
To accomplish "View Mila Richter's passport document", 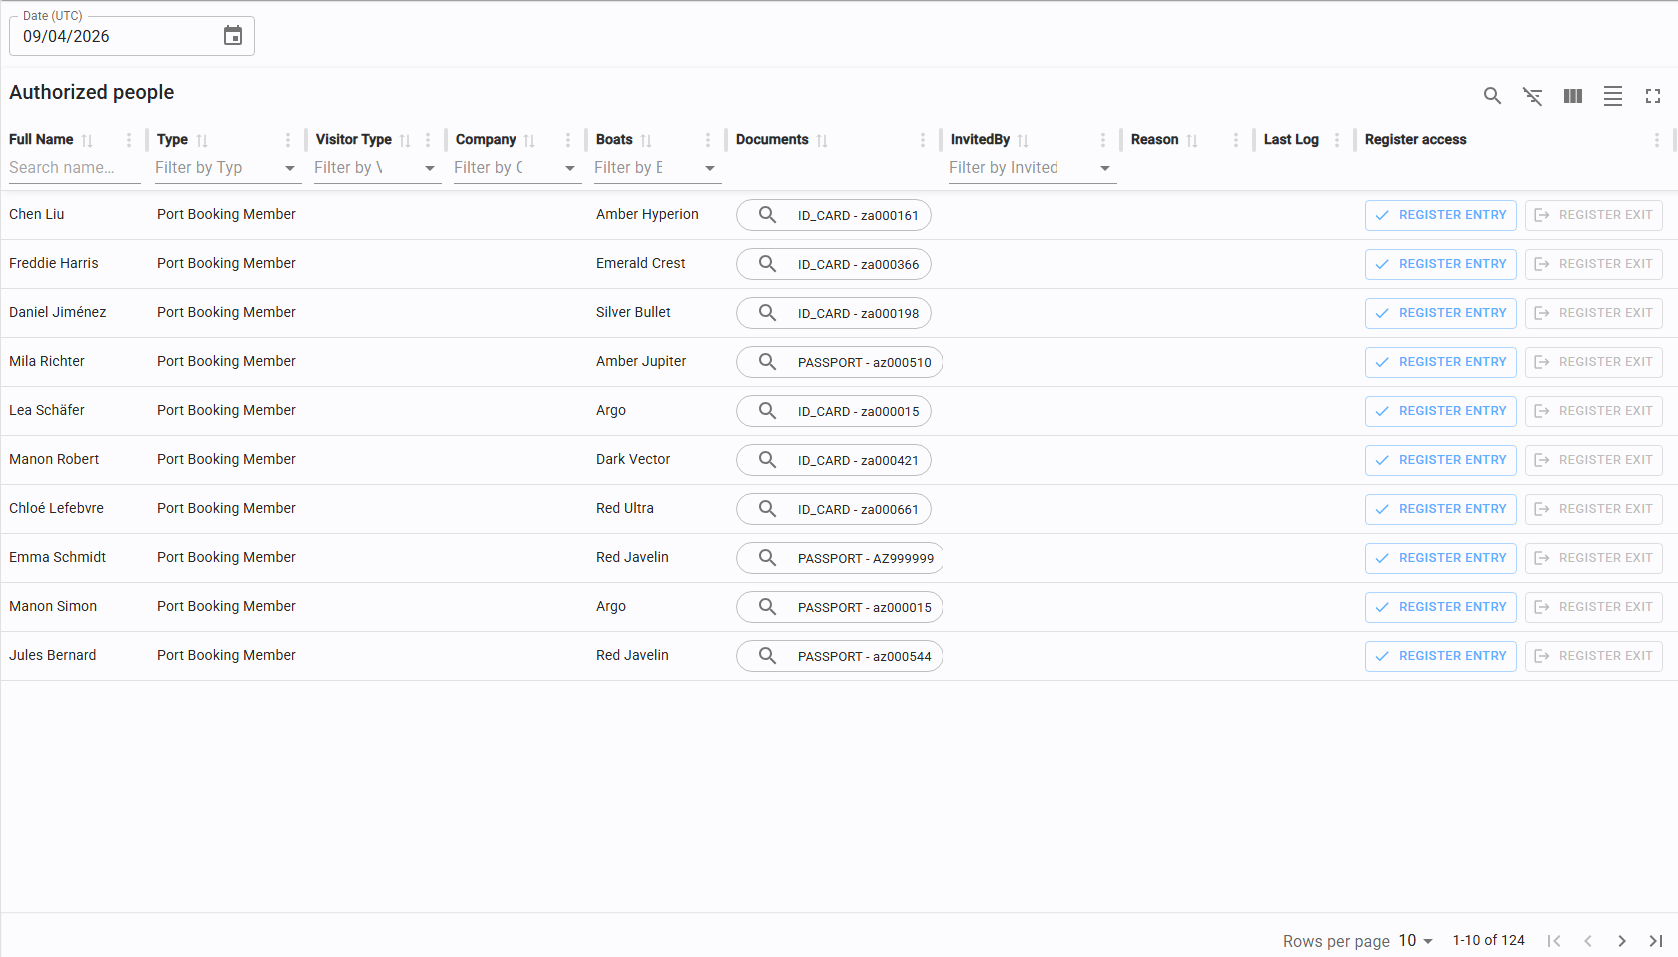I will tap(839, 362).
